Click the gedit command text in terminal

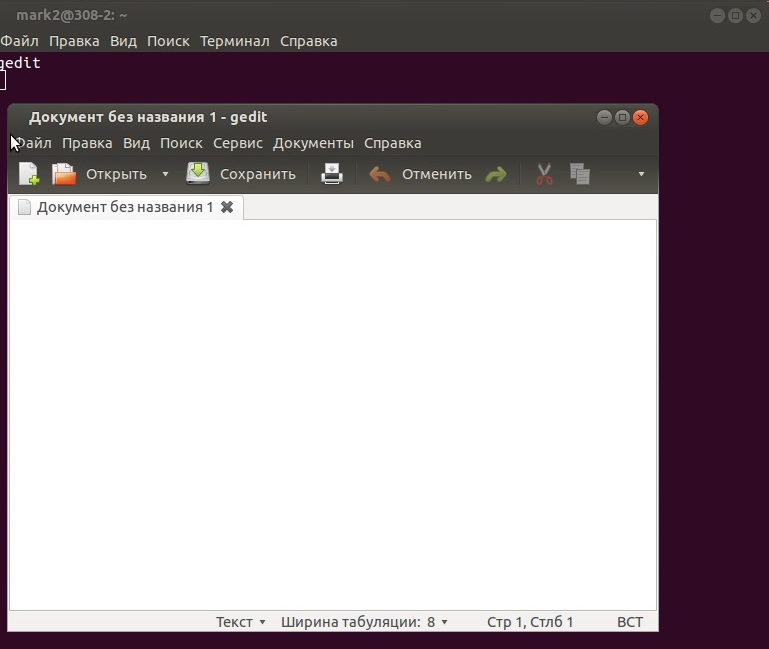point(20,63)
